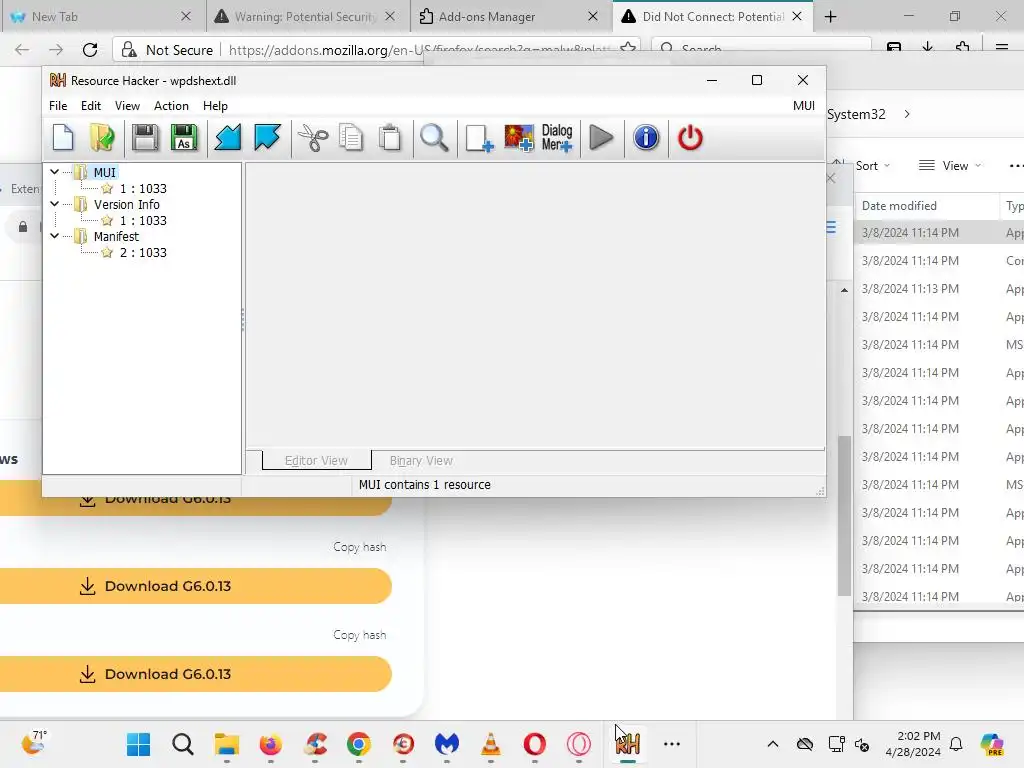The height and width of the screenshot is (768, 1024).
Task: Open a file with the folder icon
Action: (x=102, y=138)
